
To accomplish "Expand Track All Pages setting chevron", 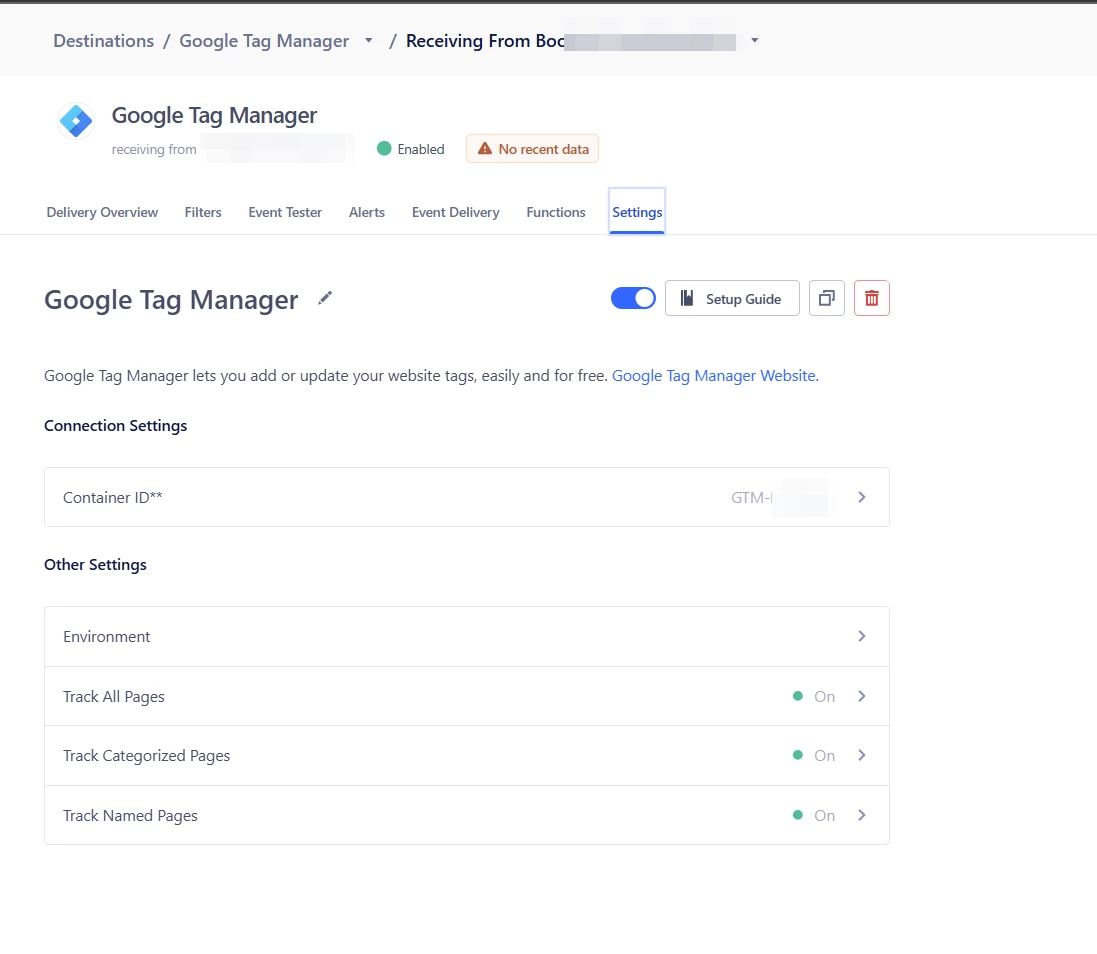I will tap(862, 697).
